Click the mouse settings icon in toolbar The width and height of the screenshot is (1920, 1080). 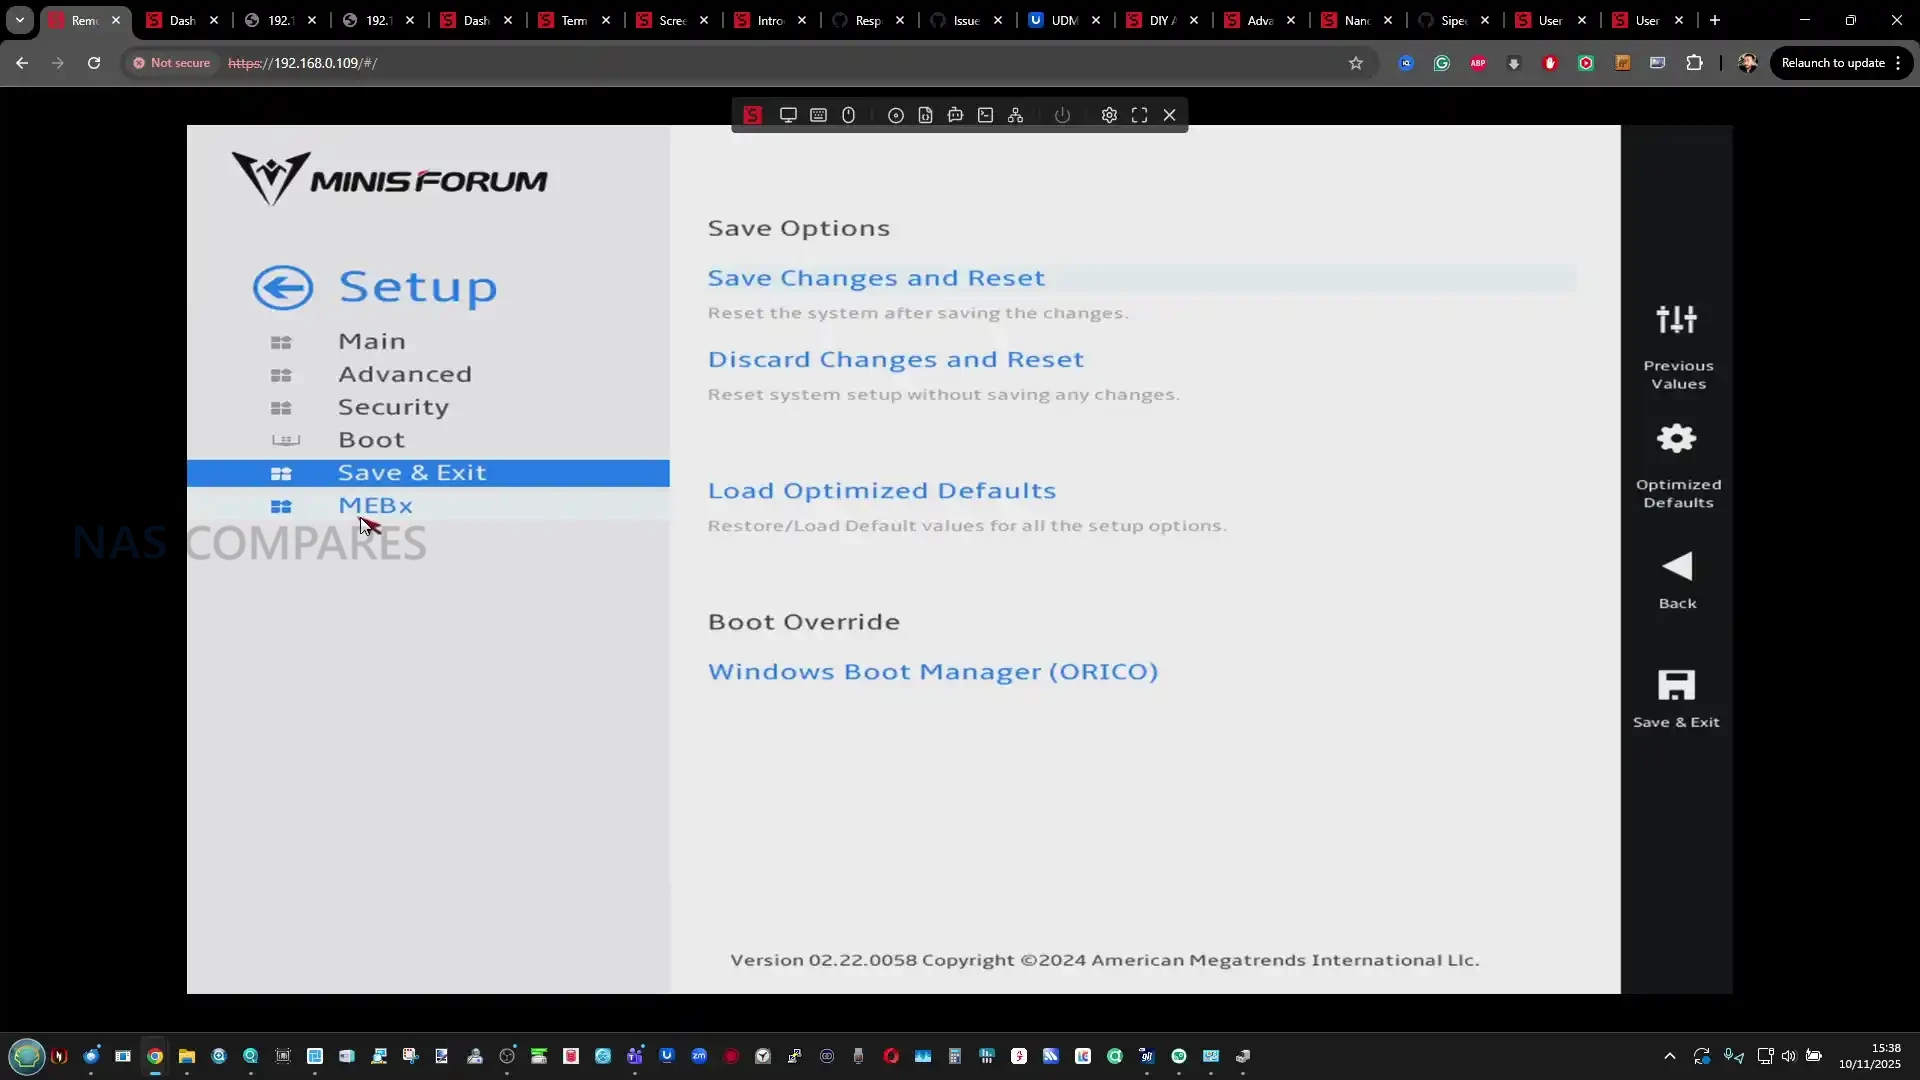click(x=848, y=115)
